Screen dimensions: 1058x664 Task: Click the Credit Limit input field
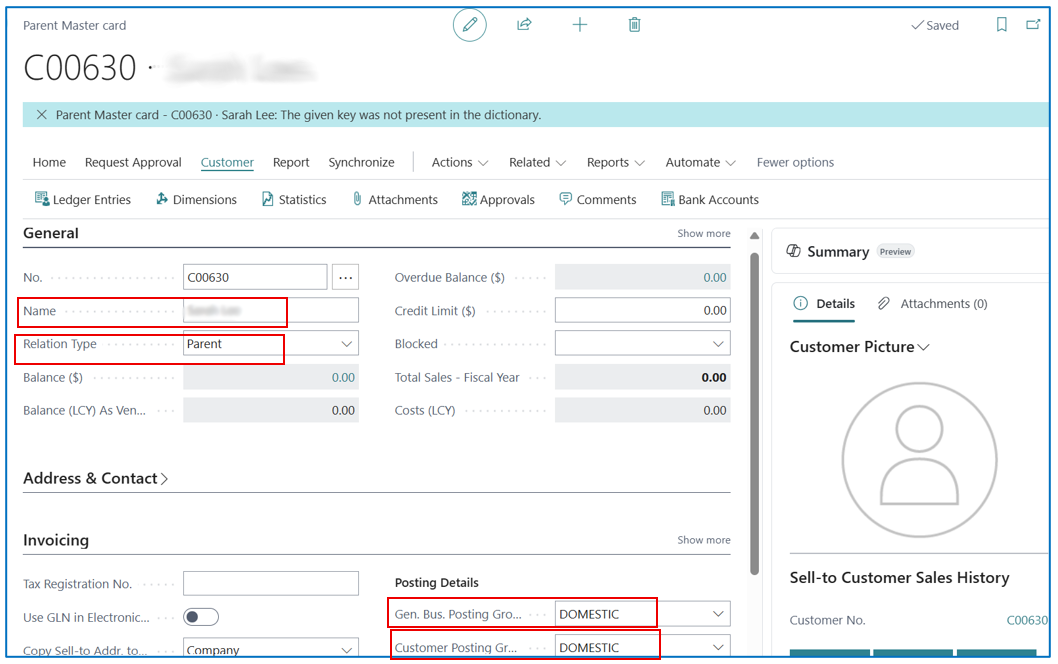pos(642,310)
